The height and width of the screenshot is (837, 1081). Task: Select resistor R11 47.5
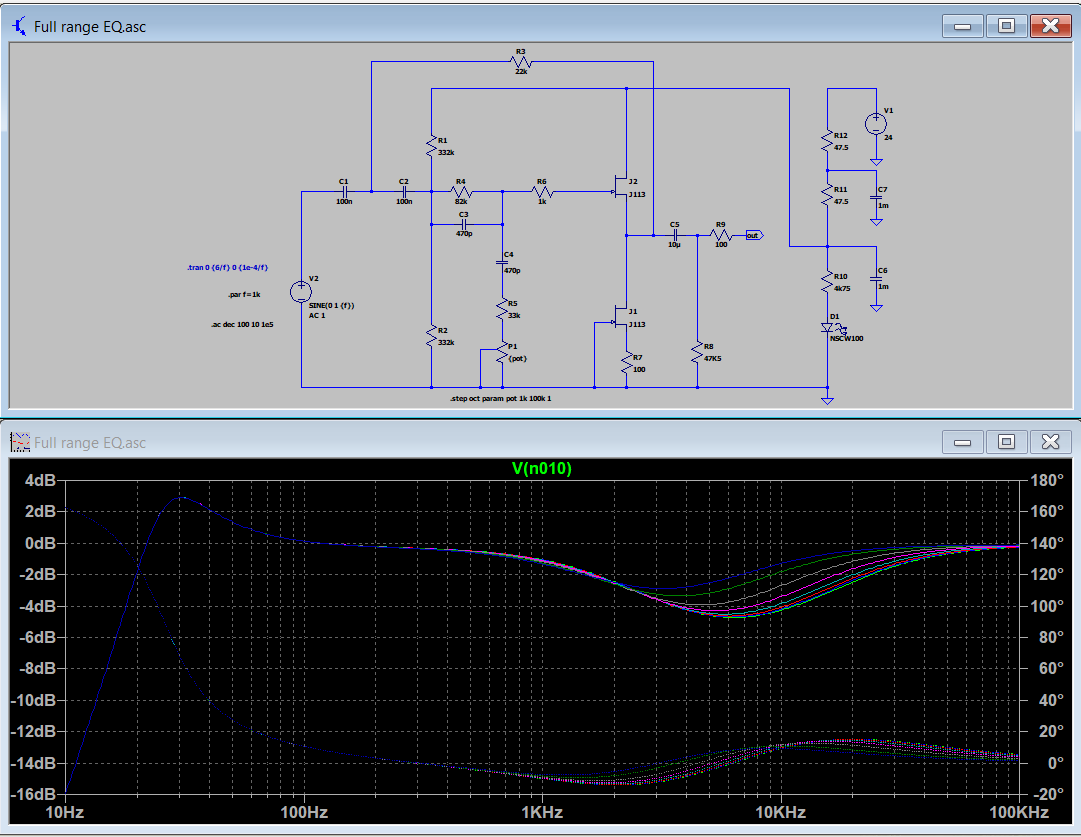pos(827,194)
